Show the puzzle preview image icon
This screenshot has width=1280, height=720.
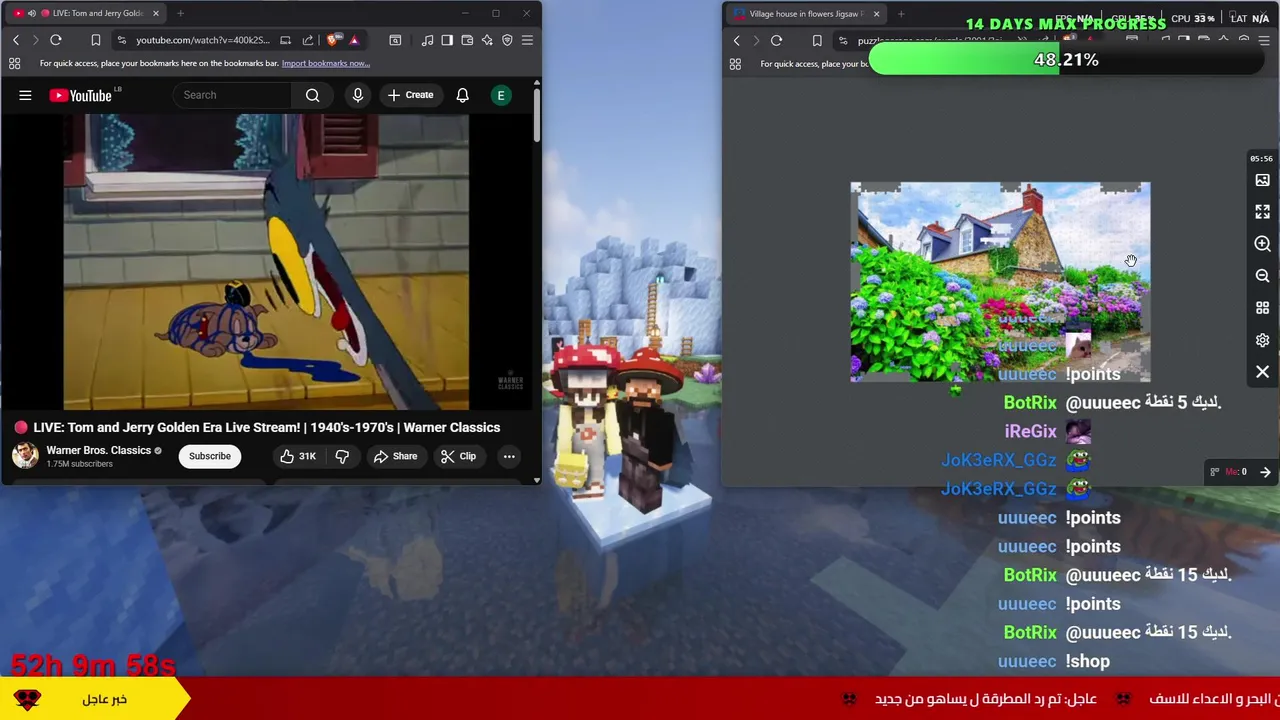(1262, 180)
